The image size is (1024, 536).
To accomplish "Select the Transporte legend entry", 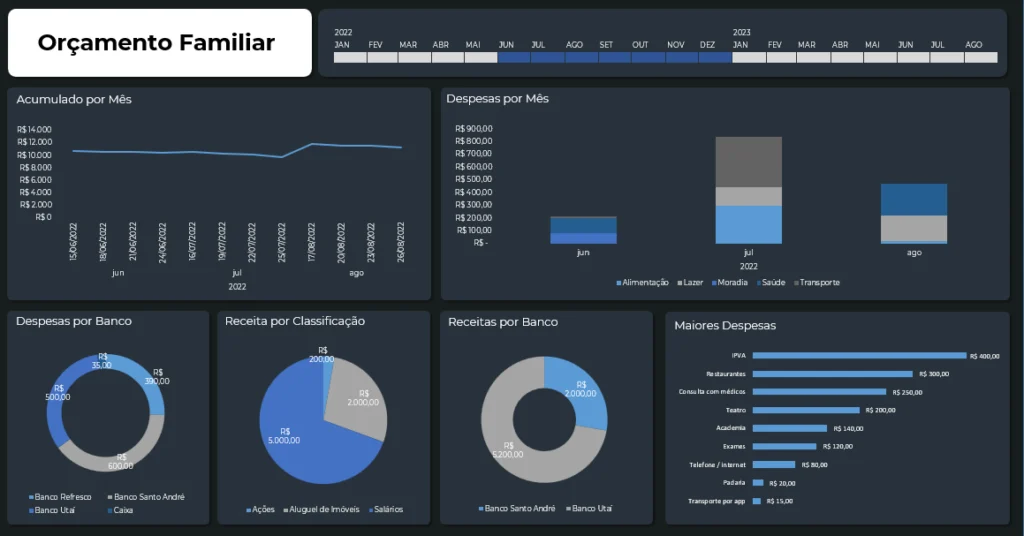I will coord(819,283).
